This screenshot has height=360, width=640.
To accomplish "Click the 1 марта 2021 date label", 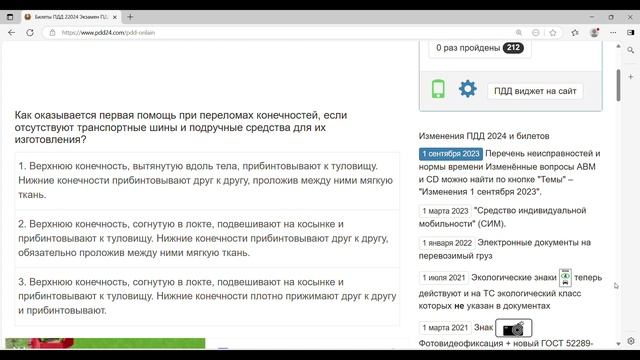I will (x=445, y=328).
